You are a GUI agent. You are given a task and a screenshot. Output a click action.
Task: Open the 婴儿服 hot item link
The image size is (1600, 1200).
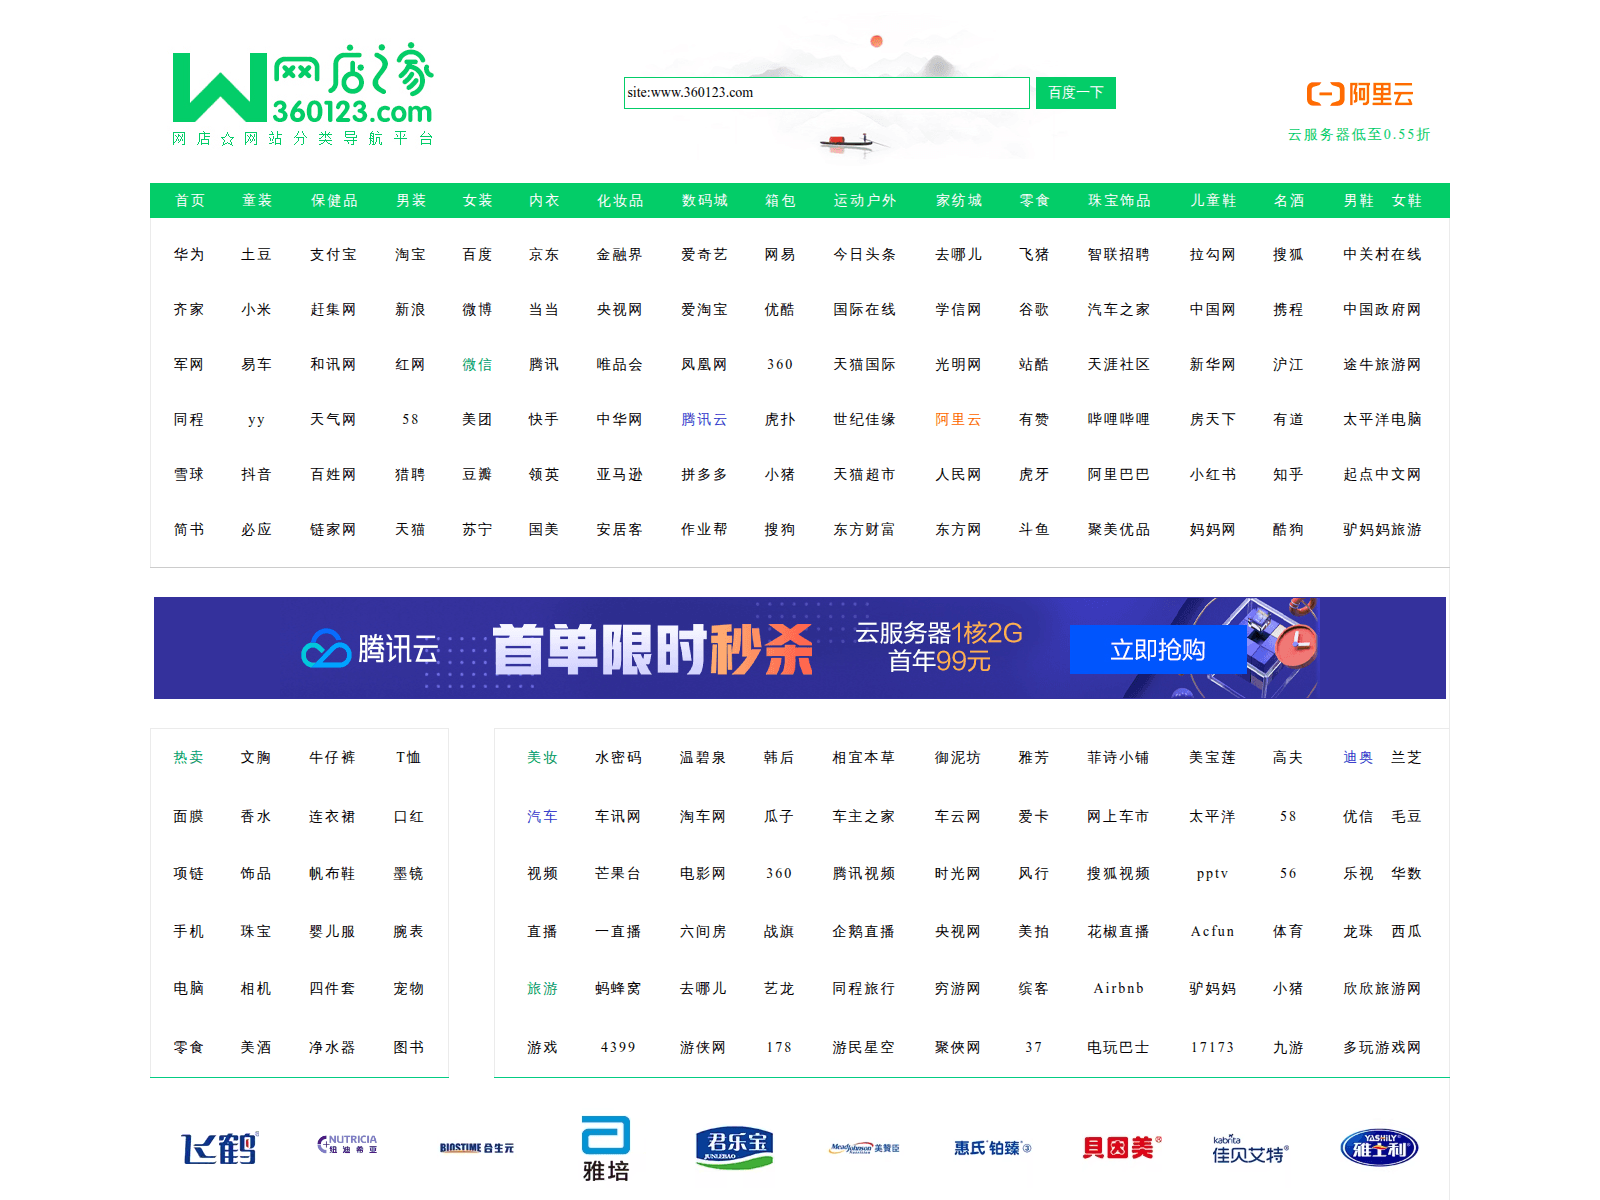pyautogui.click(x=332, y=931)
